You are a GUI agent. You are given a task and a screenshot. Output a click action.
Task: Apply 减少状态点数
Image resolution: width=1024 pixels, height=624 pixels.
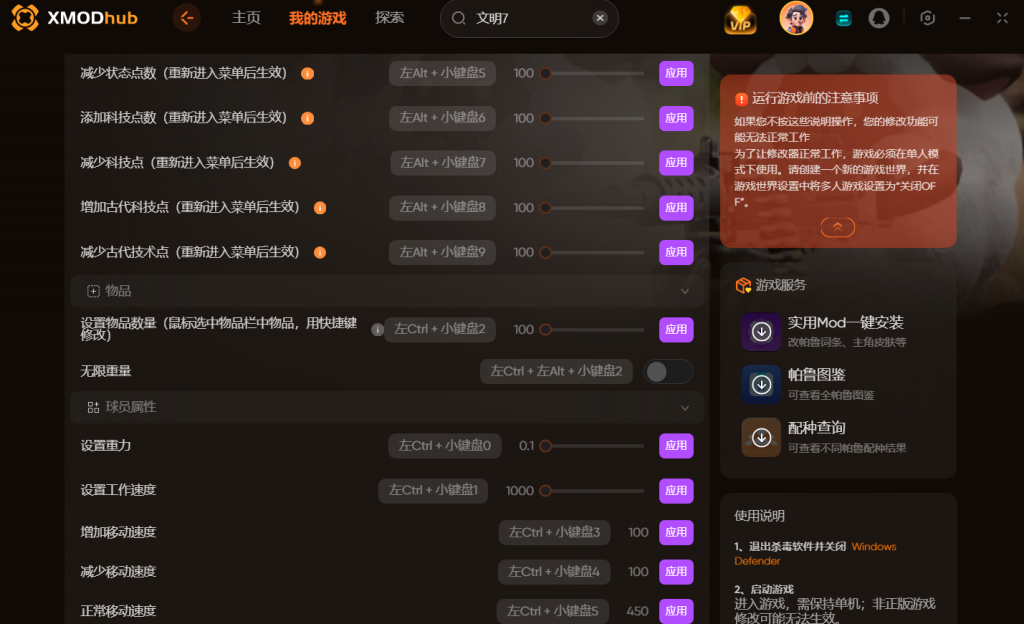pyautogui.click(x=676, y=73)
